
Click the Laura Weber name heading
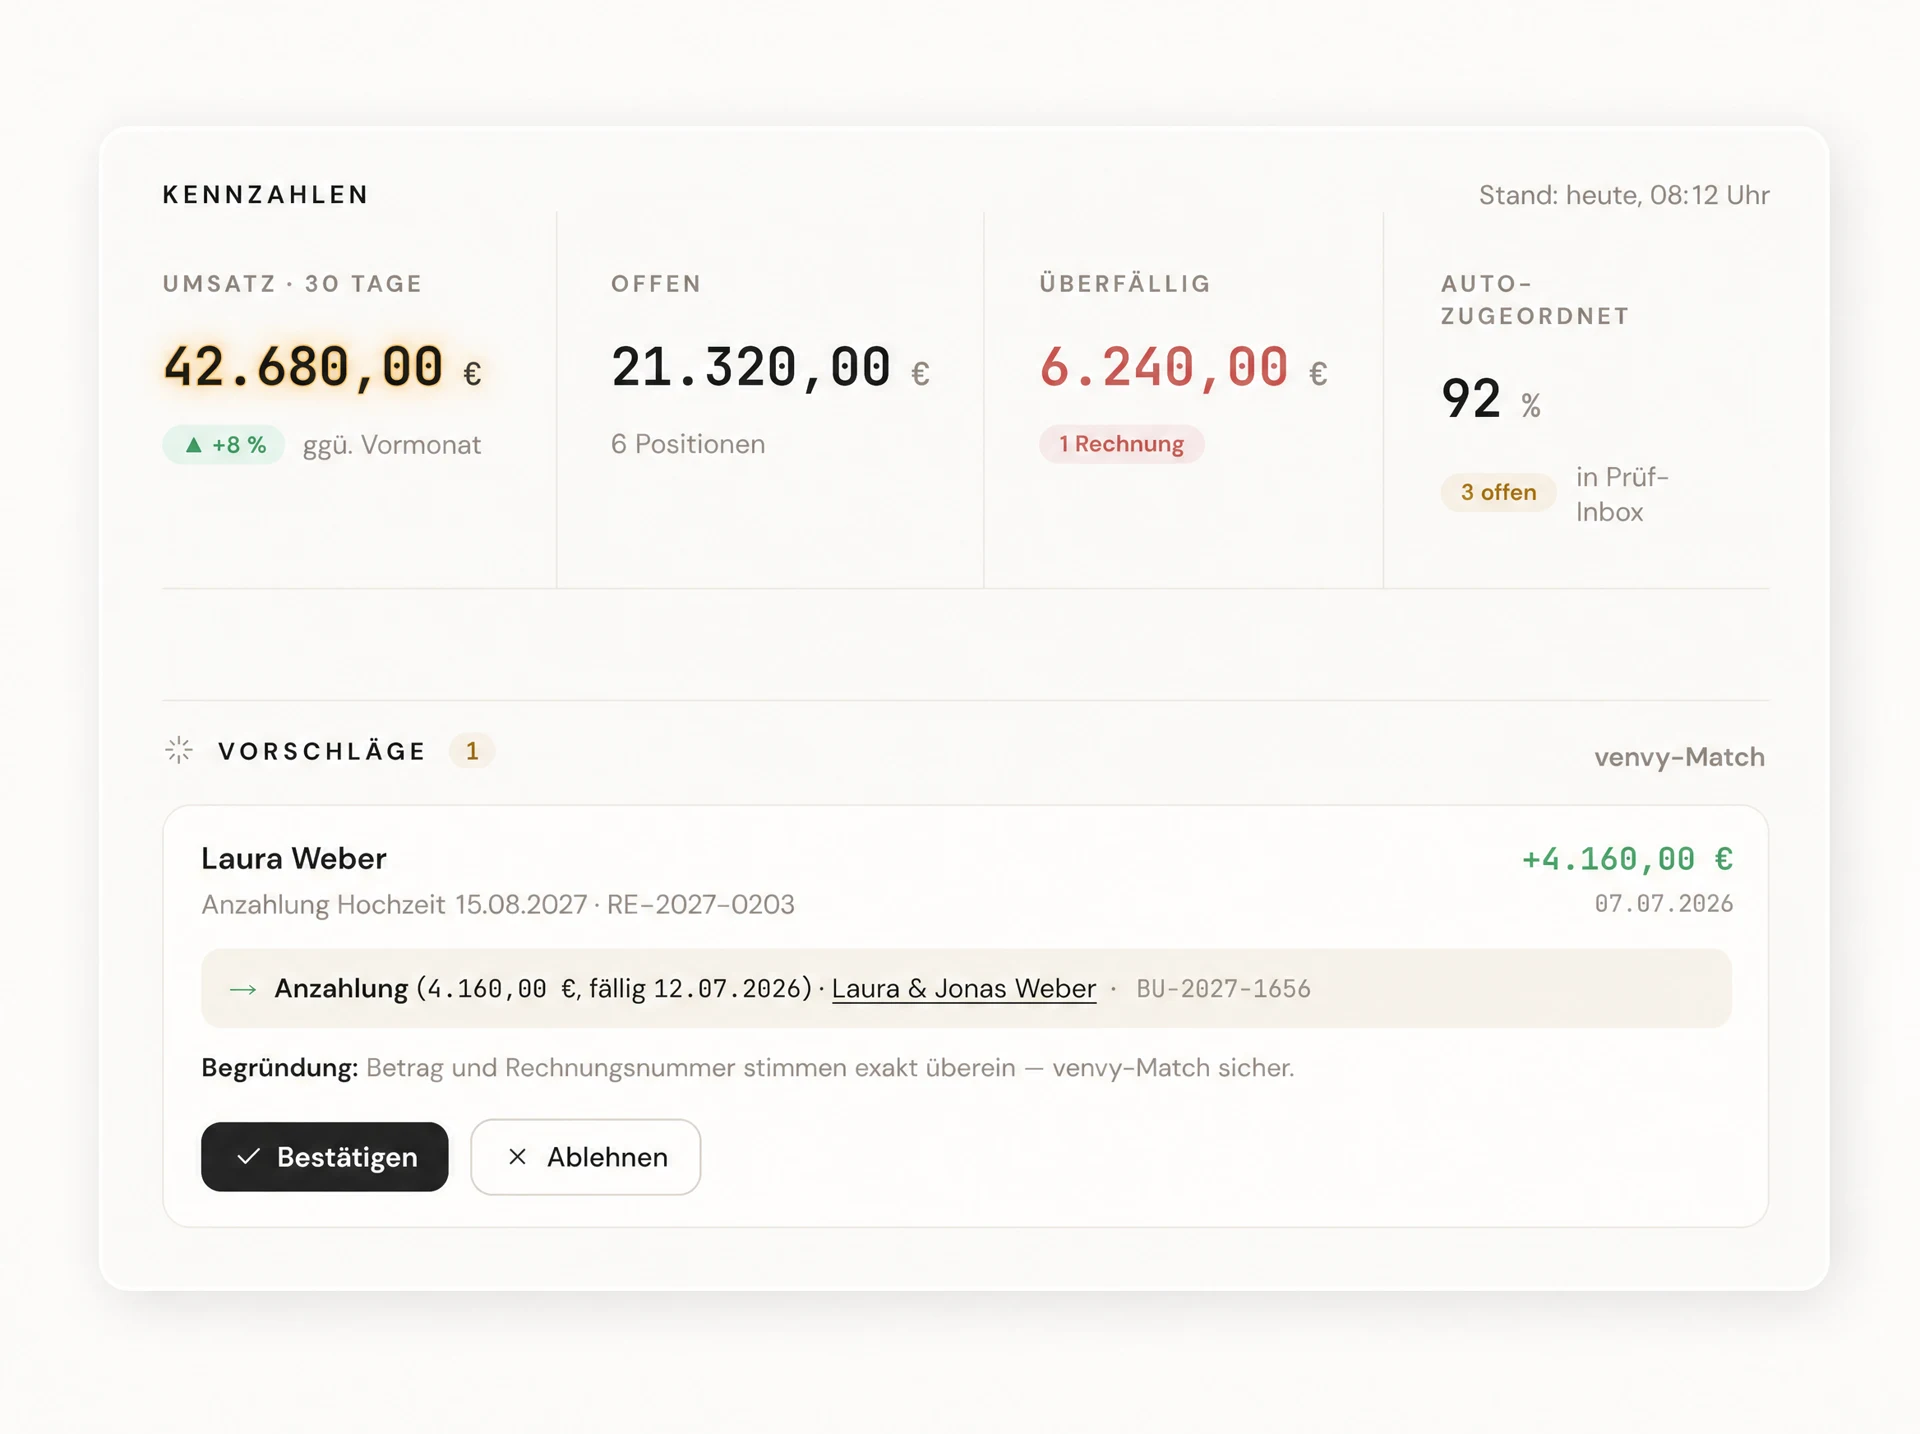(294, 858)
